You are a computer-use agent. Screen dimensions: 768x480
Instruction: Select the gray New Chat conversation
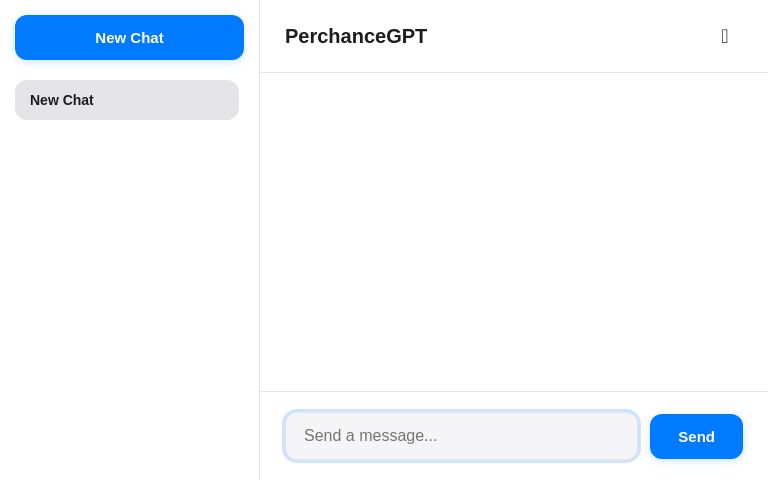pos(127,100)
